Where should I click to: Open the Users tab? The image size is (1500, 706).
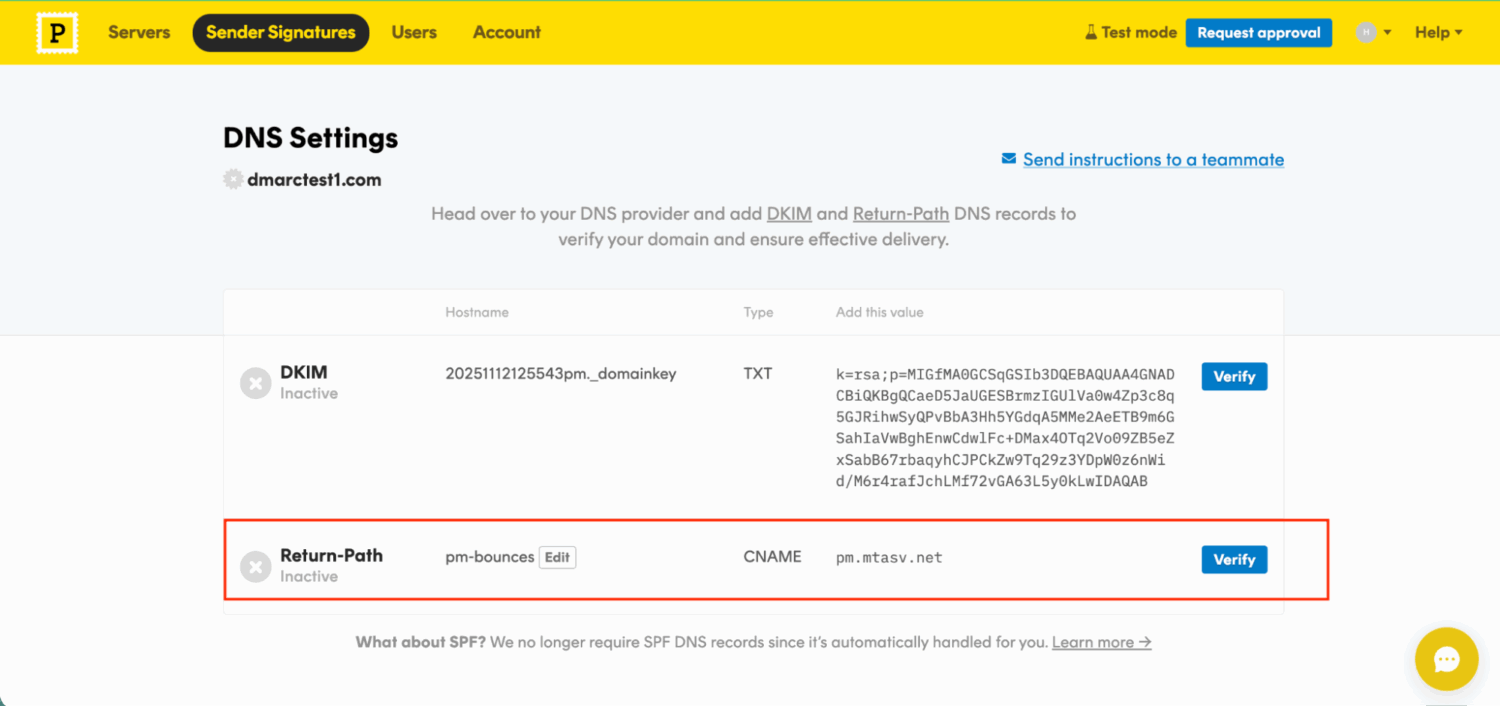point(414,33)
